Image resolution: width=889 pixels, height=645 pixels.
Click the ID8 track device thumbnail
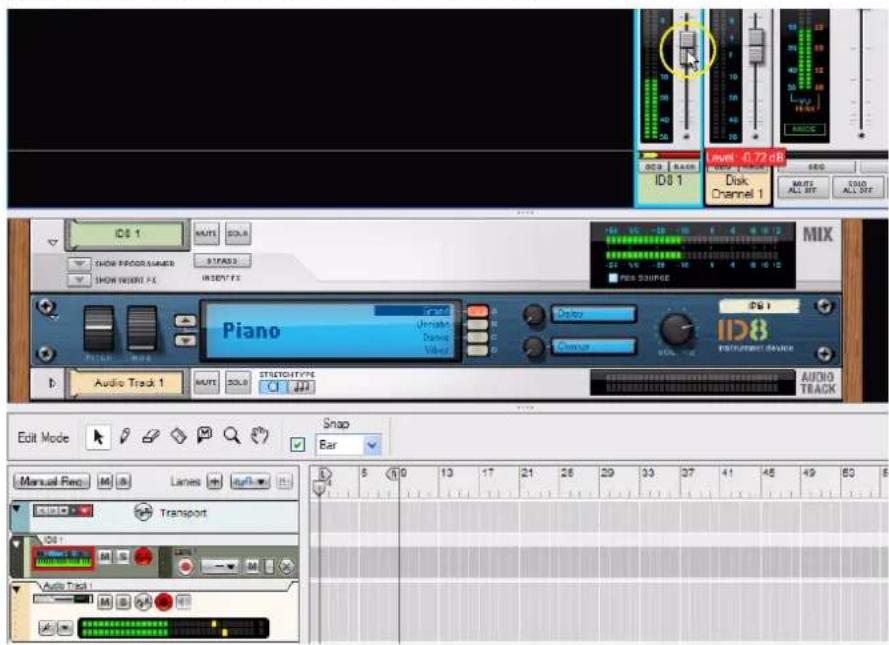(x=64, y=558)
